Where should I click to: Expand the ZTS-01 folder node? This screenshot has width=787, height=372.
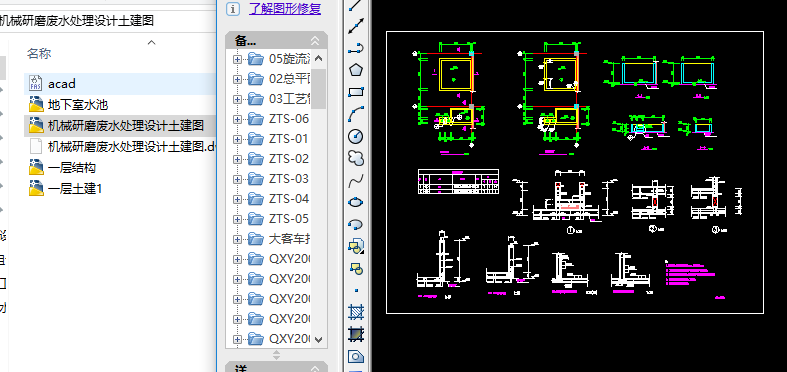tap(237, 139)
